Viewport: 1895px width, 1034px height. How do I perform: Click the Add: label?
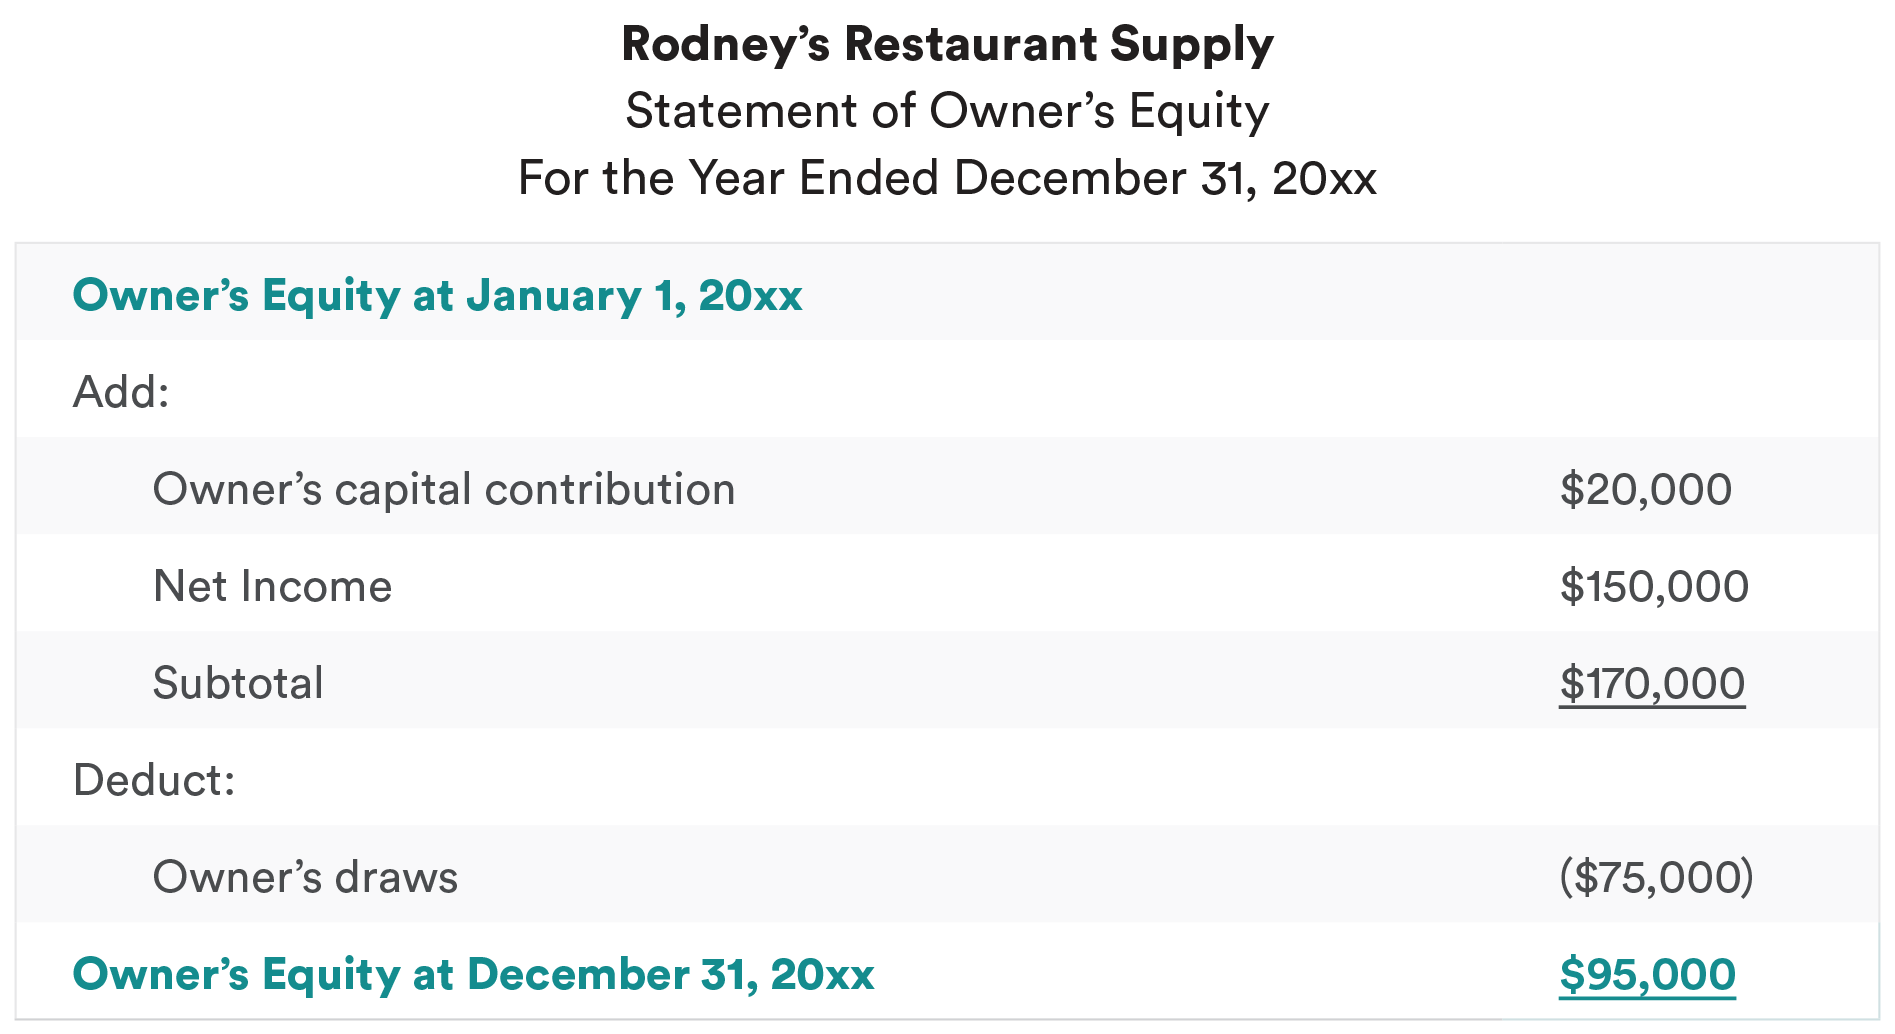click(121, 392)
